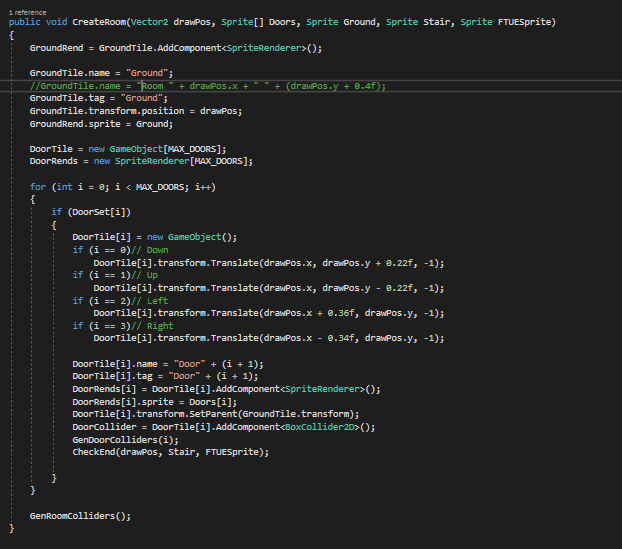Click the if (DoorSet[i]) condition
Viewport: 622px width, 549px height.
[91, 212]
